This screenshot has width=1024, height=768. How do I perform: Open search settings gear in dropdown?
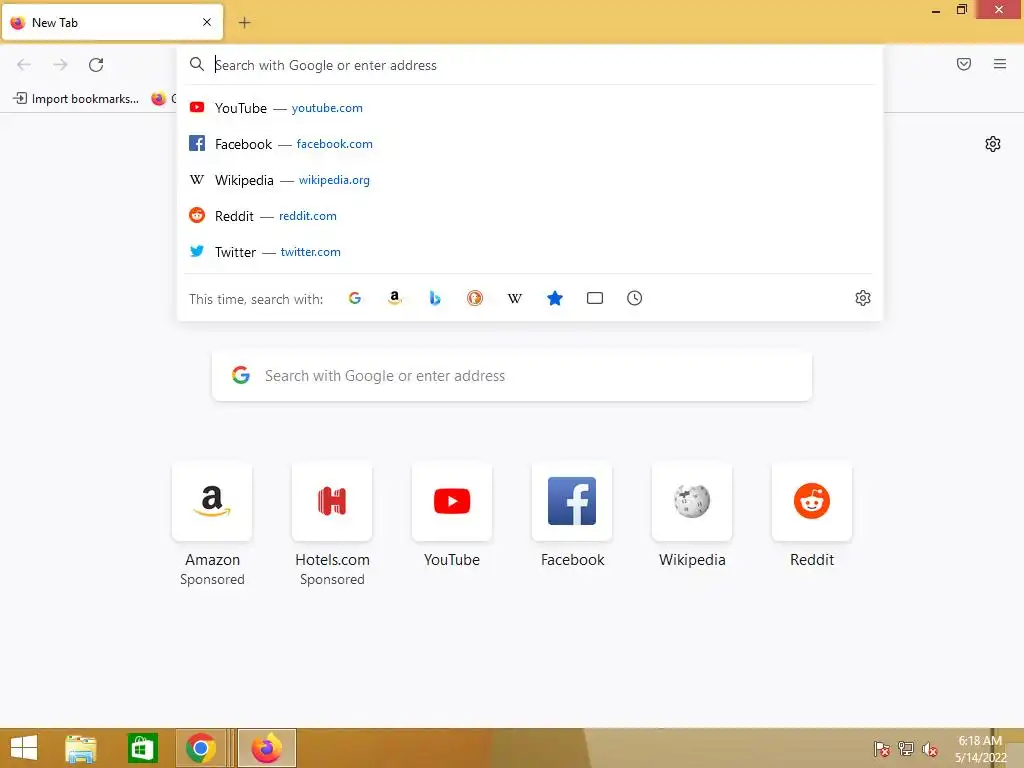tap(863, 298)
